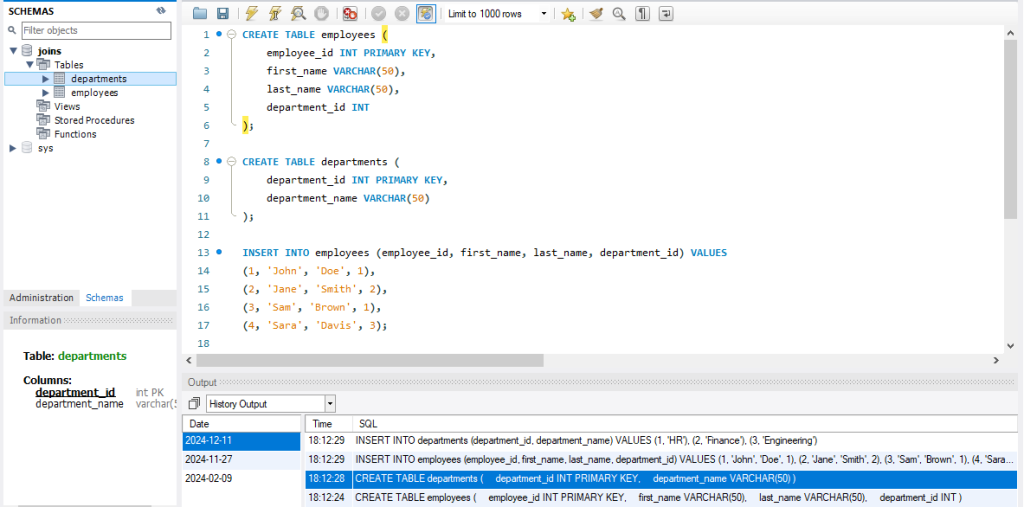Save current statement as favorite snippet
The width and height of the screenshot is (1024, 507).
point(568,14)
